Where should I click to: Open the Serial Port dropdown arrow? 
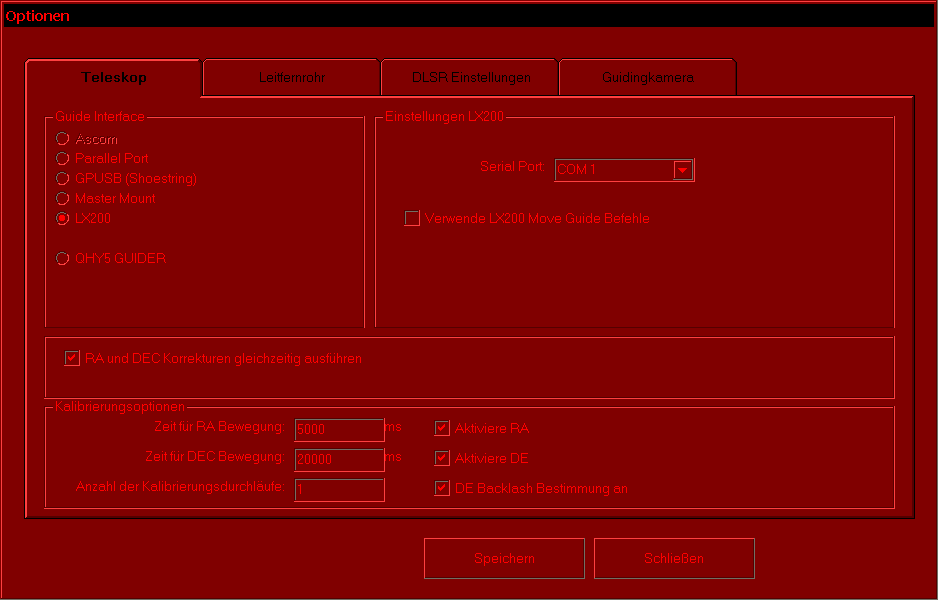tap(683, 170)
